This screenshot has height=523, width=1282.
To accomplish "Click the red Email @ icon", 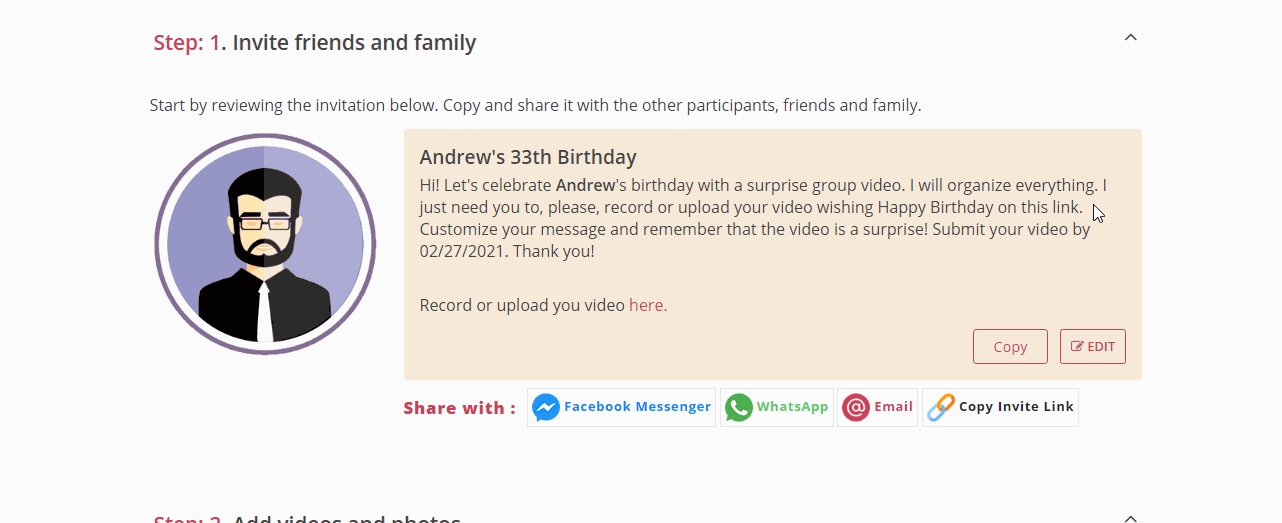I will pyautogui.click(x=856, y=408).
